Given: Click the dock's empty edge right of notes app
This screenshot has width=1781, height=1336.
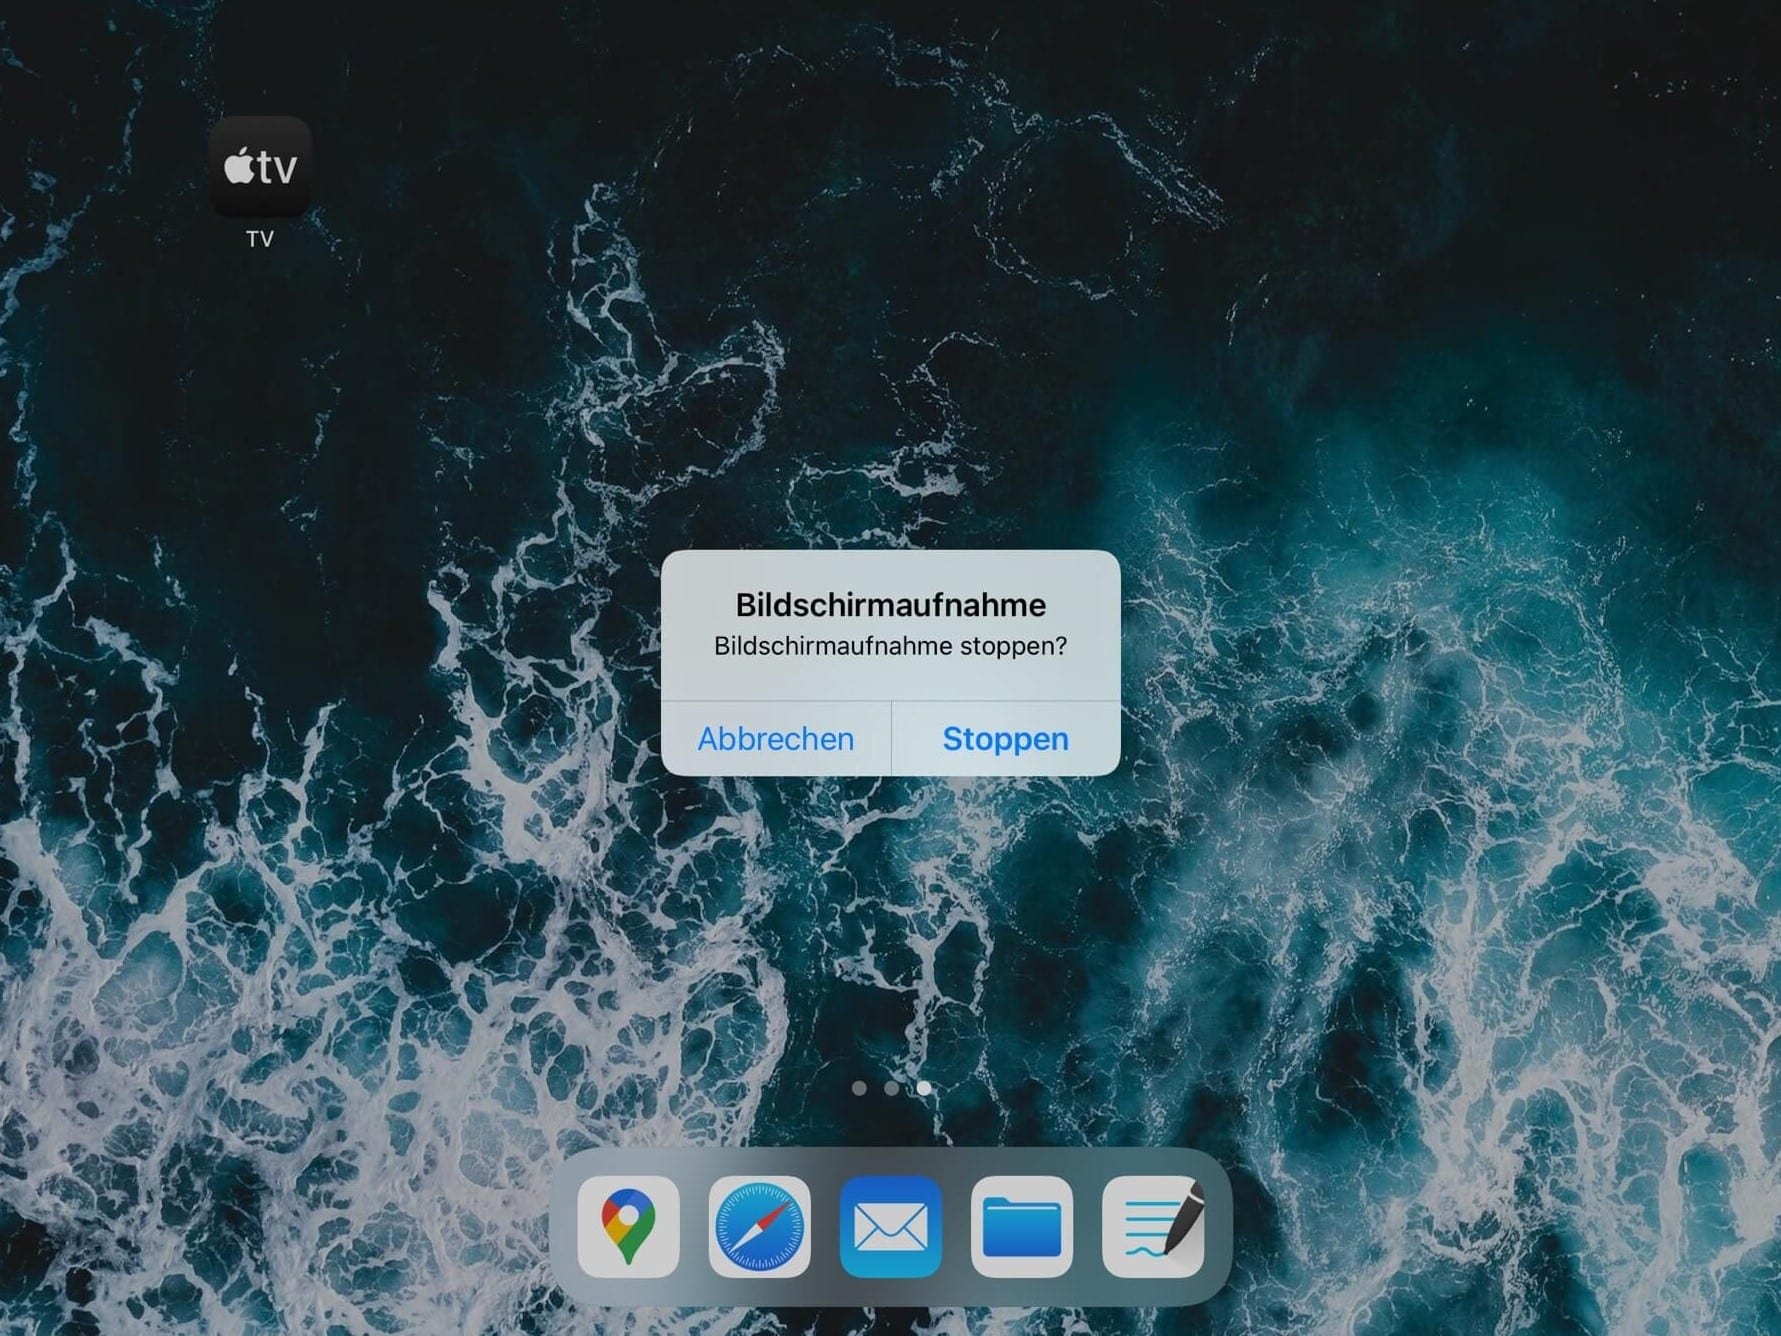Looking at the screenshot, I should tap(1218, 1226).
